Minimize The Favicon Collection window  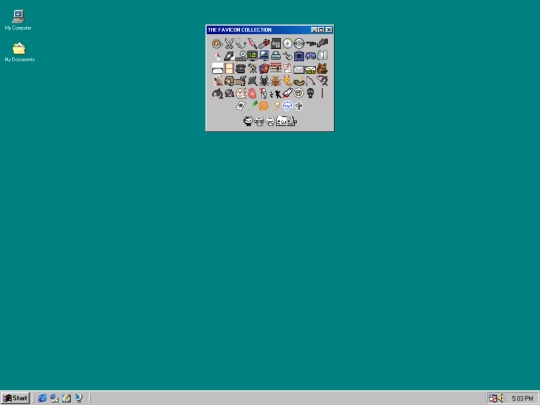click(314, 30)
